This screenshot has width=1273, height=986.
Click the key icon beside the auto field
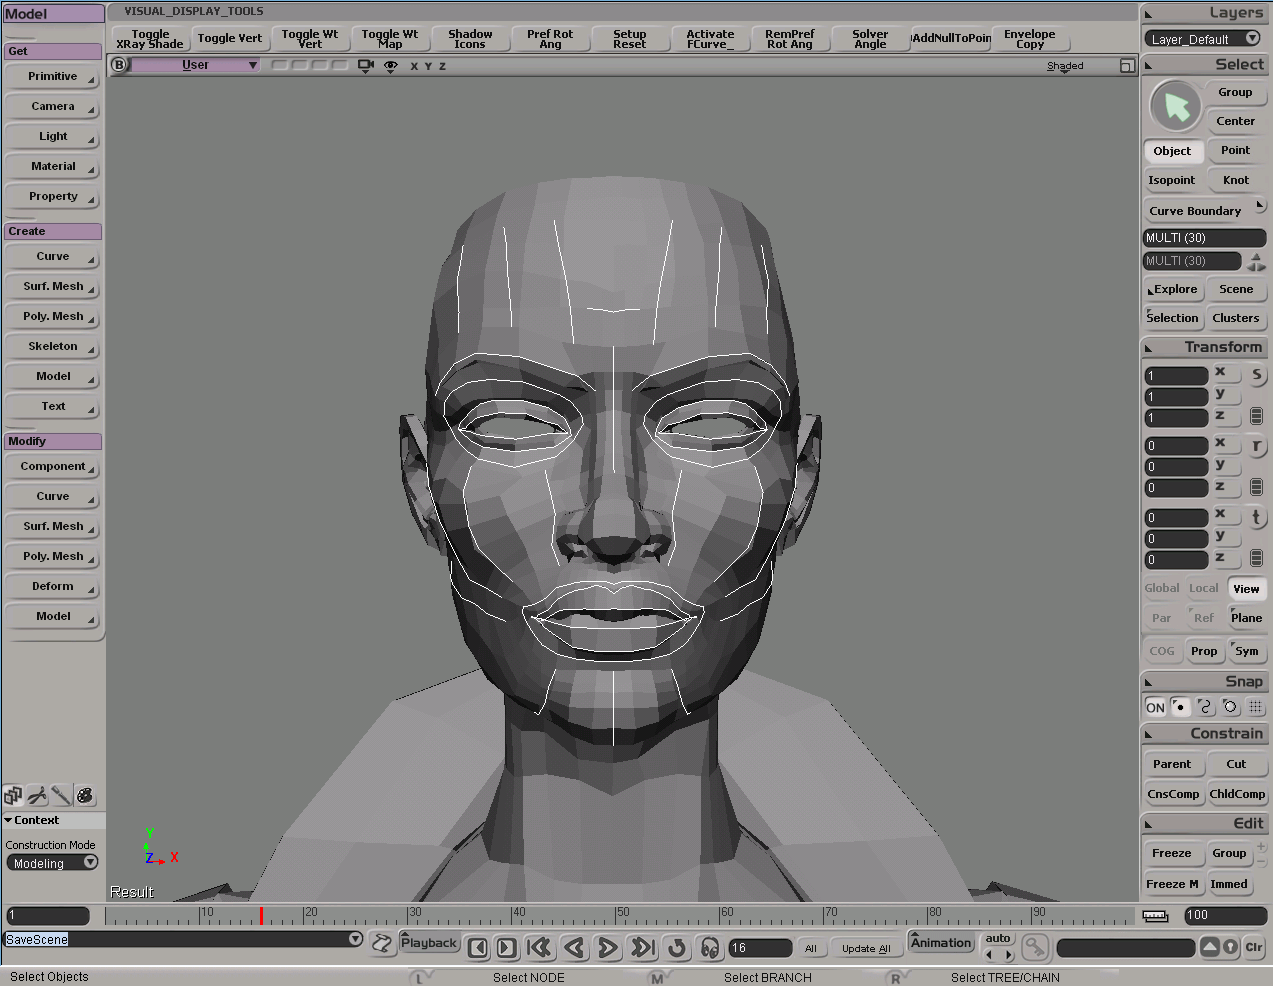(x=1035, y=948)
